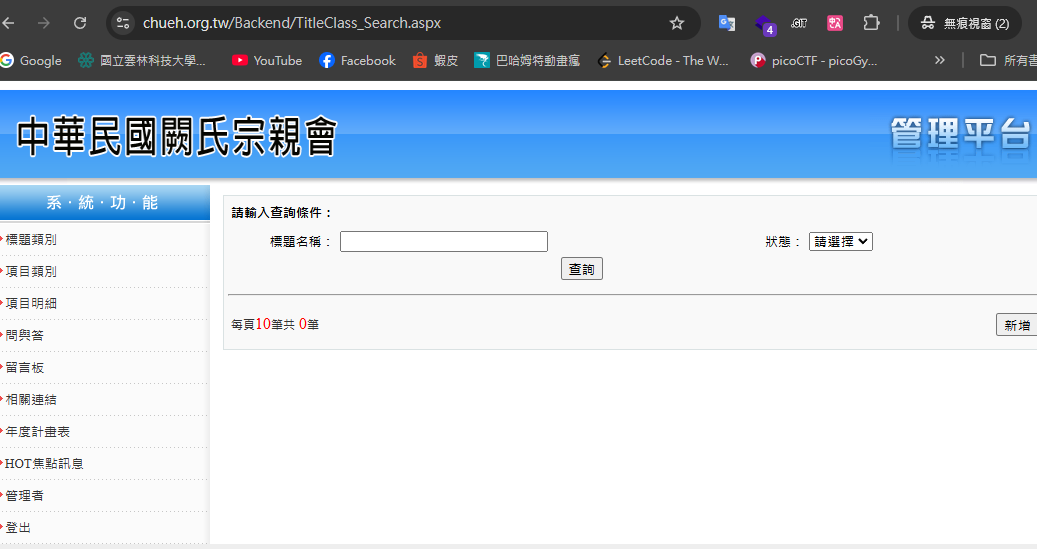The width and height of the screenshot is (1037, 549).
Task: Reload the current page
Action: pos(80,23)
